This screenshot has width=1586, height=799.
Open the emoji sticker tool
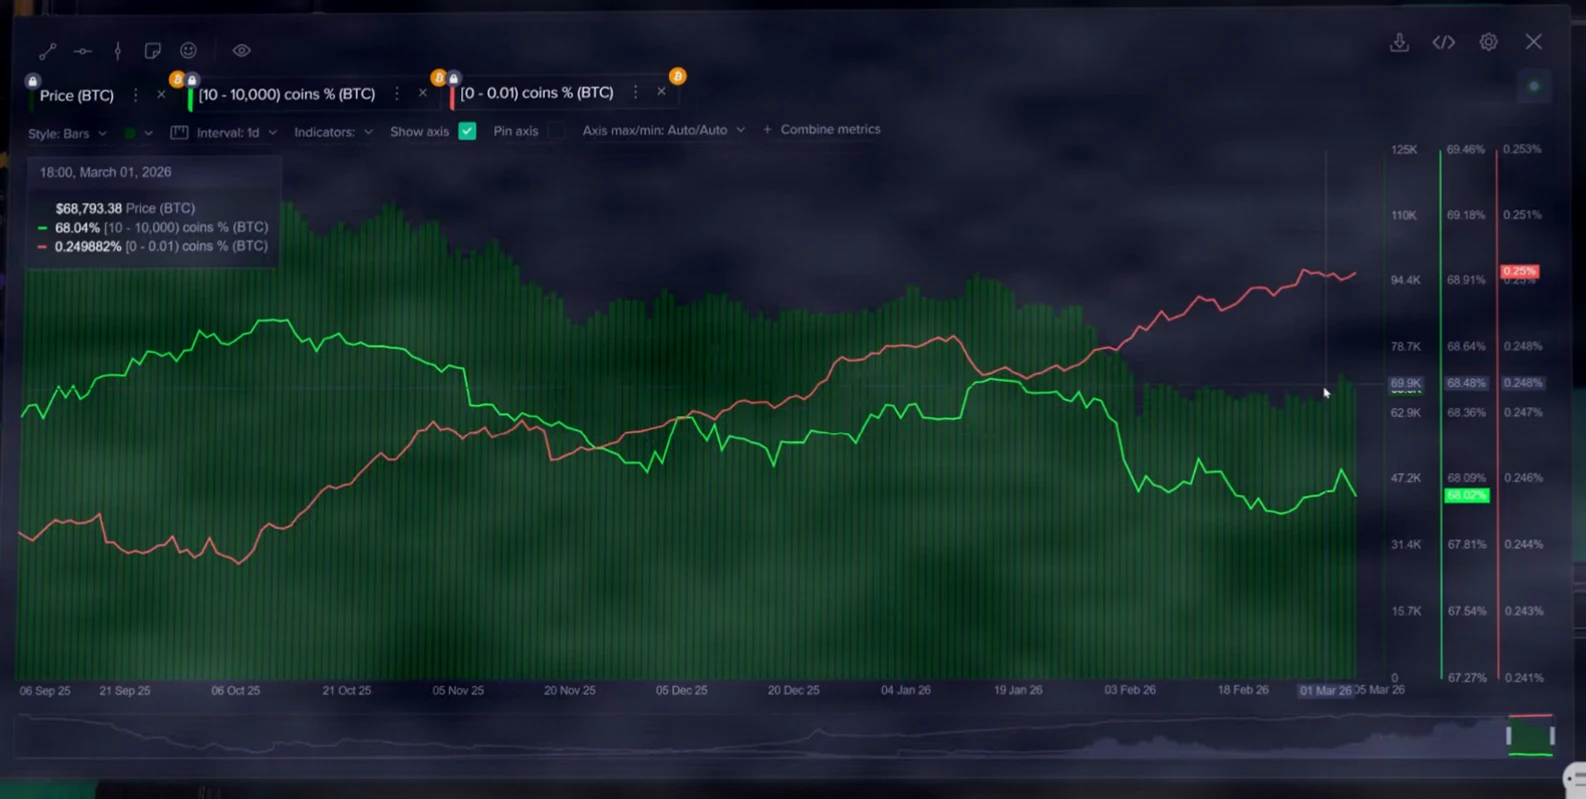[x=188, y=51]
